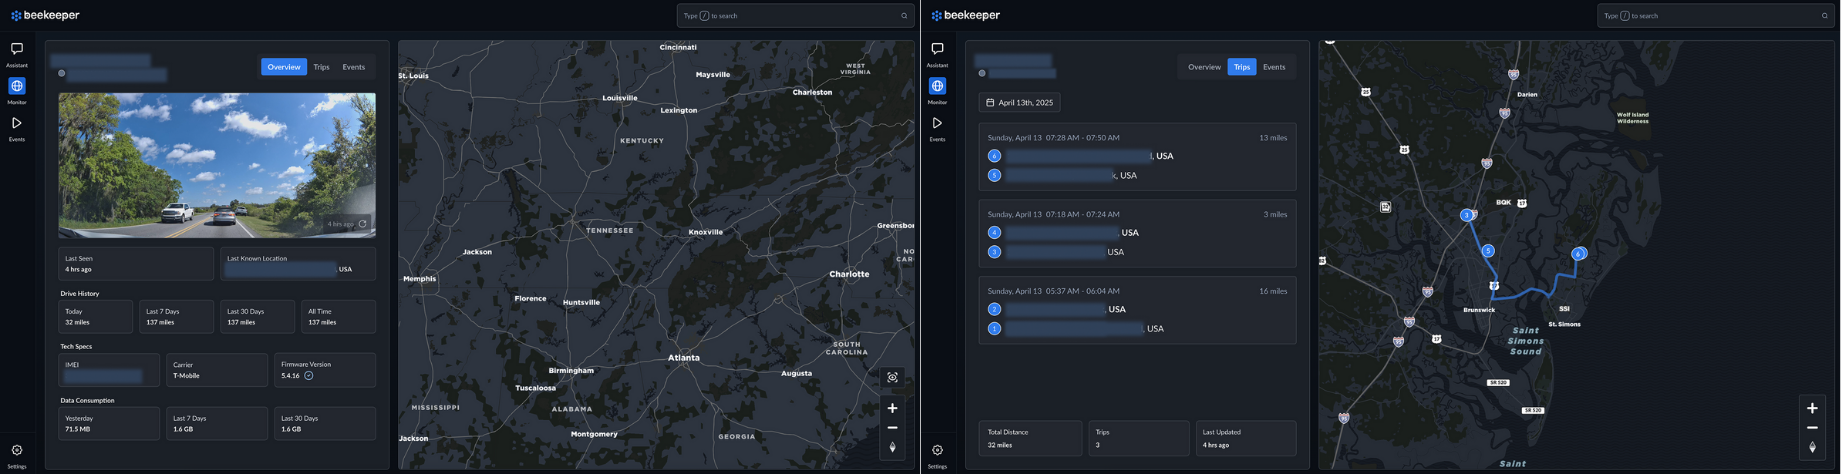
Task: Click the Carrier T-Mobile card
Action: coord(217,370)
